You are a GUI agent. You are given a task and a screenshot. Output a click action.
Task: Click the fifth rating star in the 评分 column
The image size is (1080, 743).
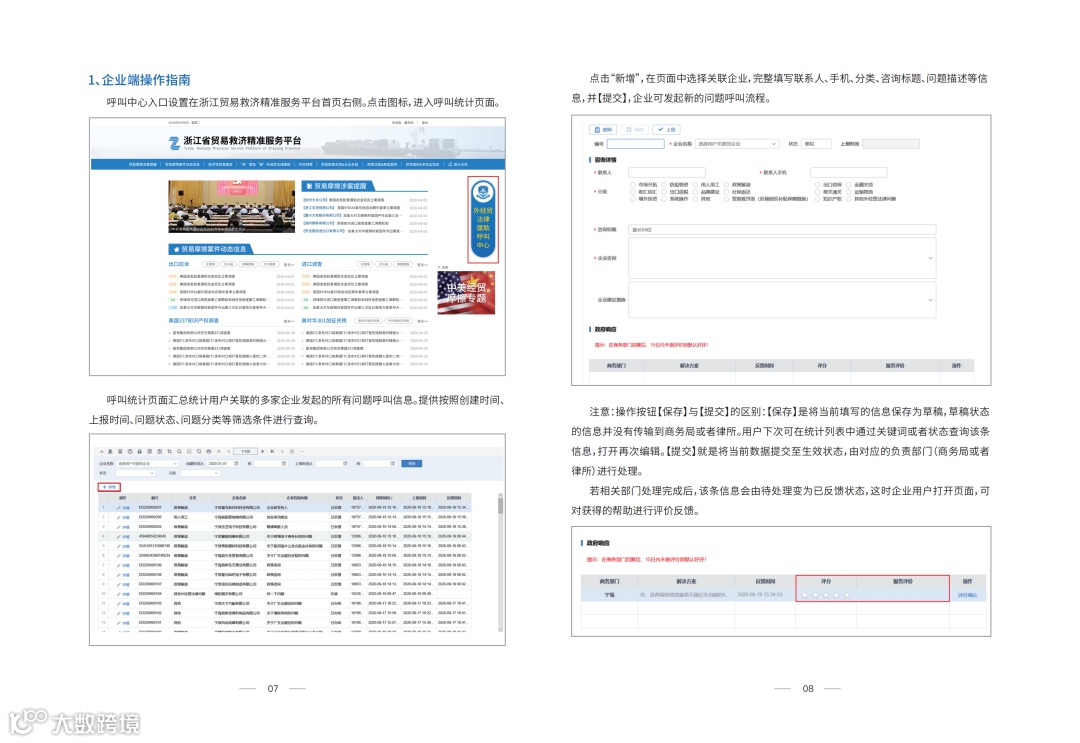847,595
